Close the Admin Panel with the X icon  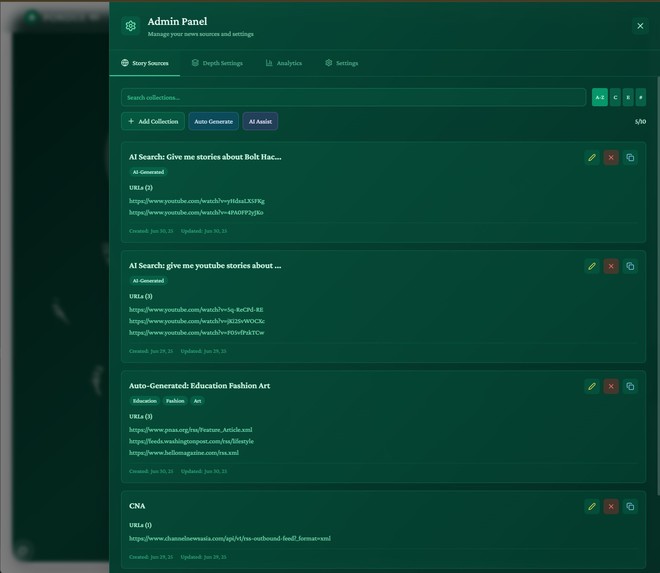pos(640,26)
